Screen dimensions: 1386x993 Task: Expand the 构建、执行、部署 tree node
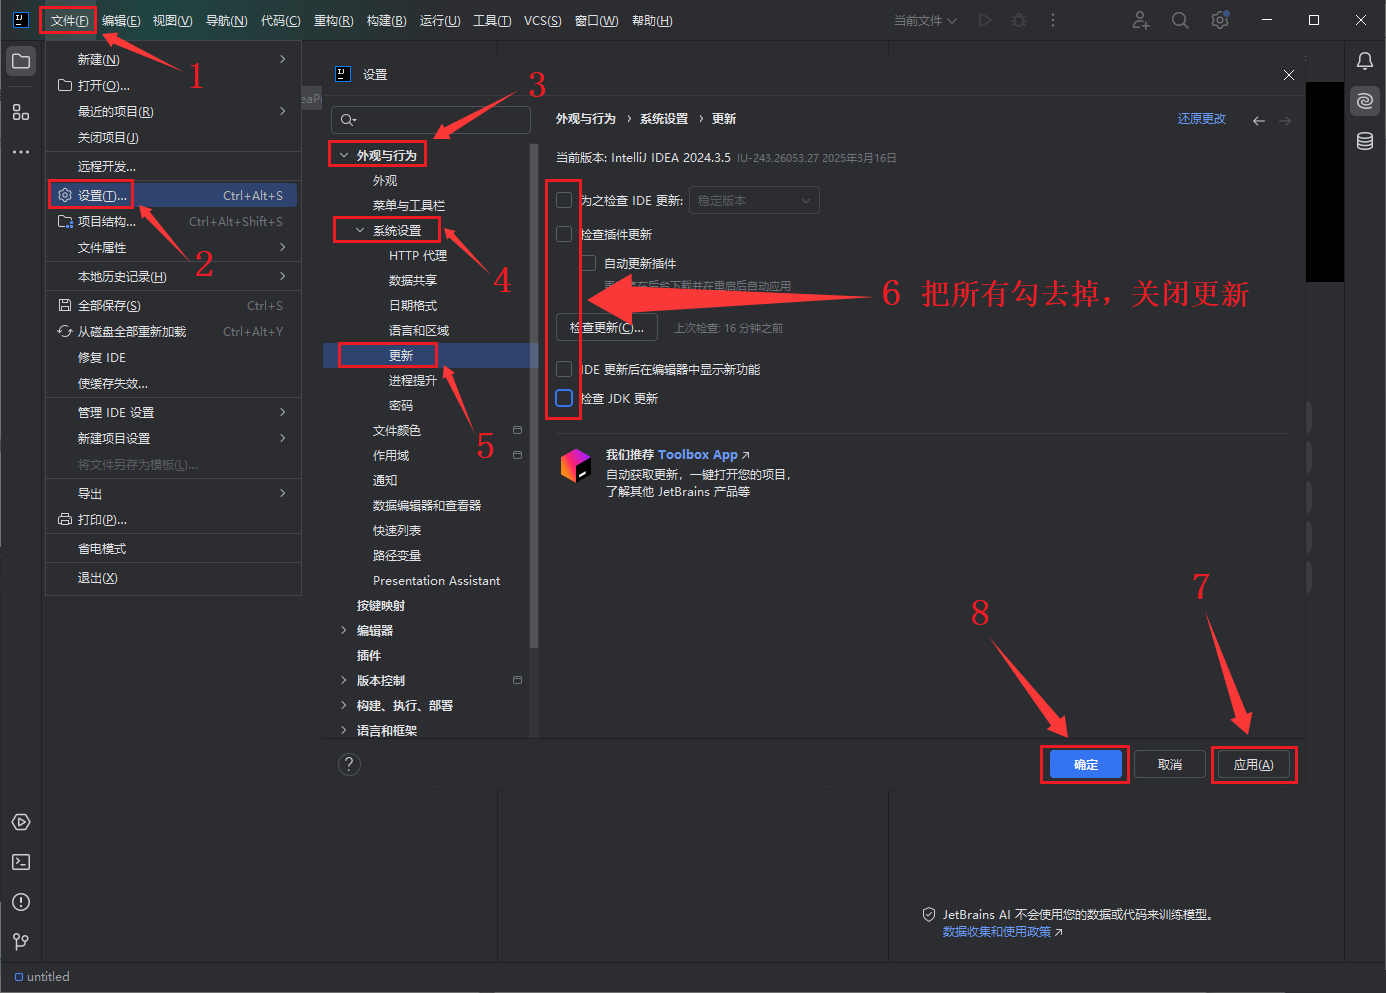pos(344,705)
